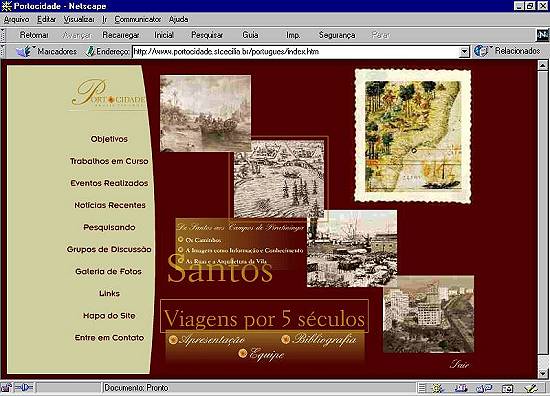Open the Equipe link
This screenshot has width=550, height=396.
(261, 354)
